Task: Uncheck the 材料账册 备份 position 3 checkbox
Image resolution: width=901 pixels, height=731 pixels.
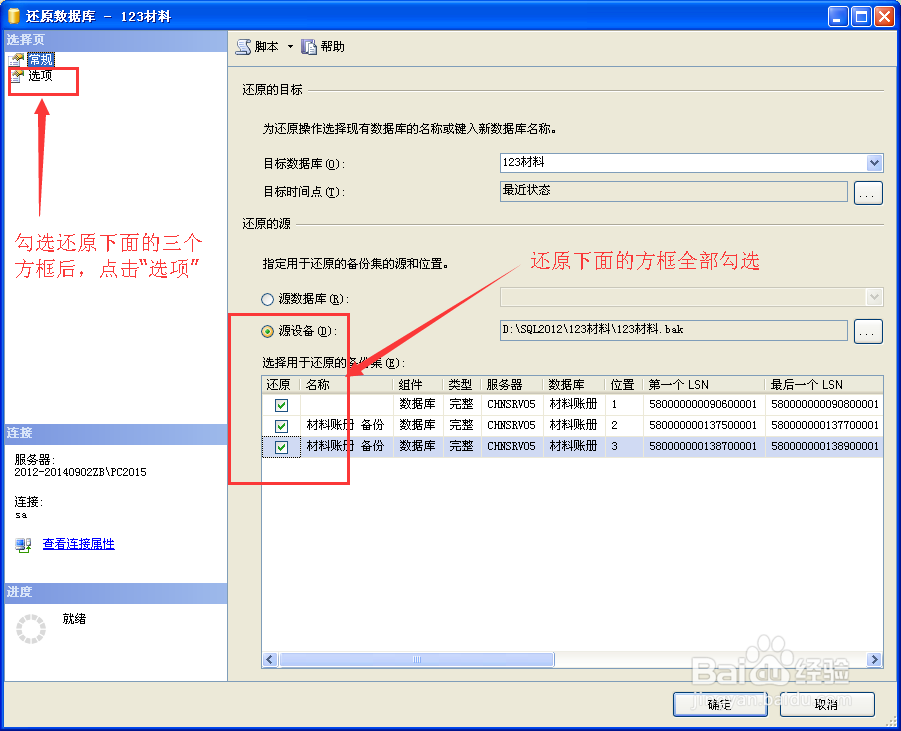Action: coord(280,447)
